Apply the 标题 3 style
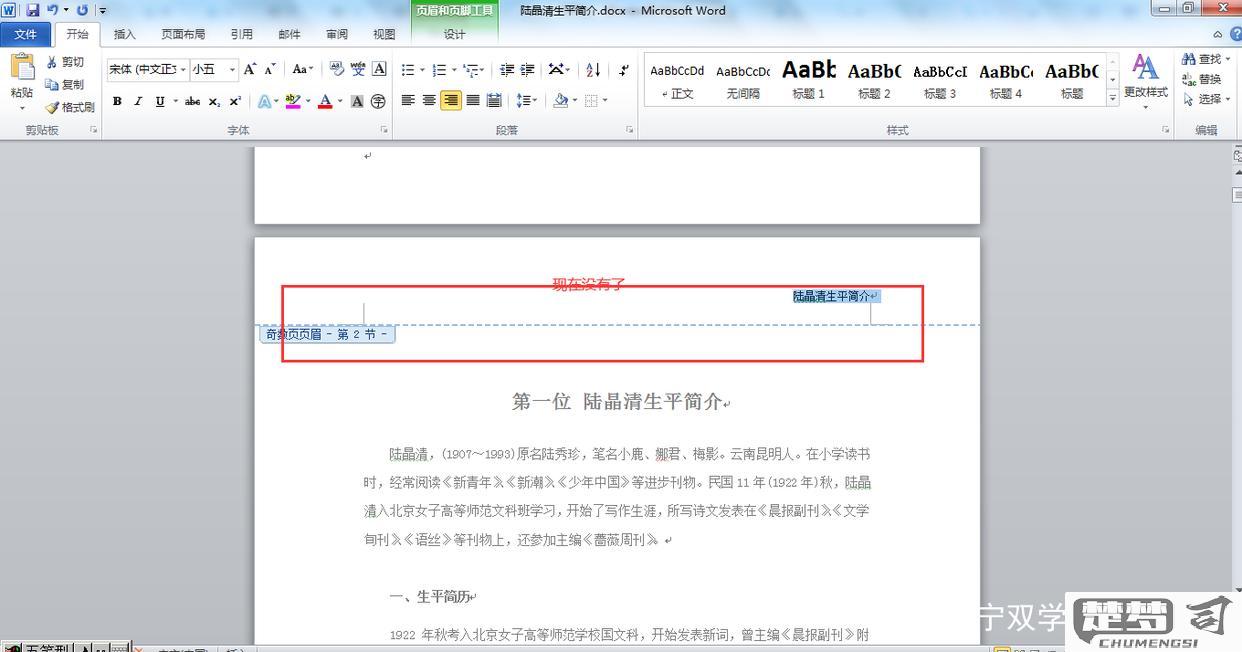The height and width of the screenshot is (652, 1242). coord(940,80)
